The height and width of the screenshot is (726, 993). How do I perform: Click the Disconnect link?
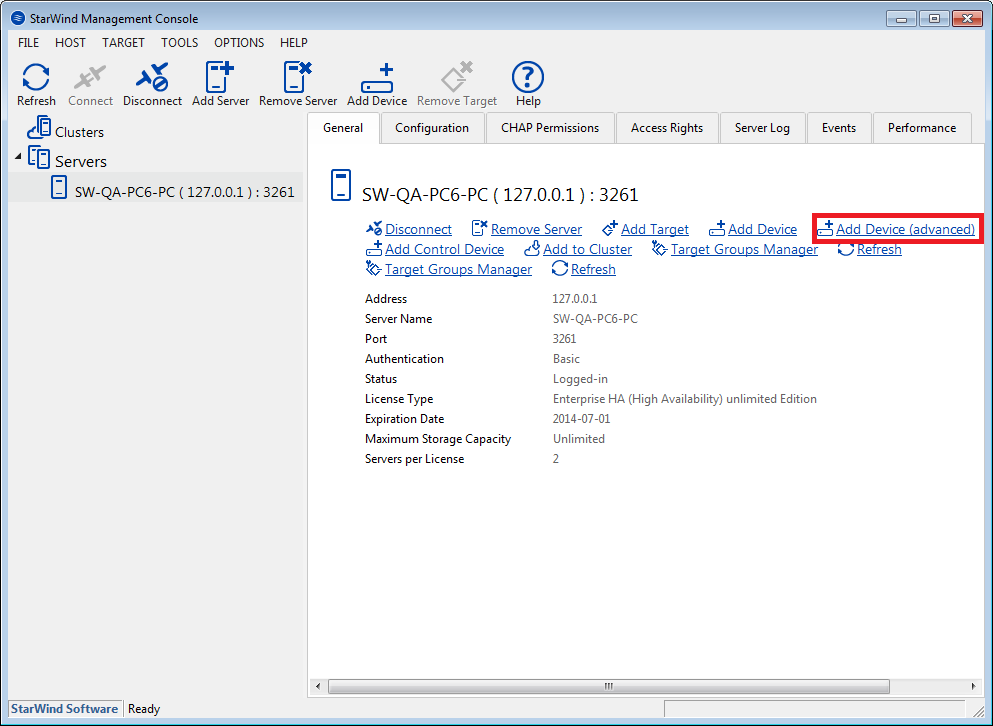point(418,229)
